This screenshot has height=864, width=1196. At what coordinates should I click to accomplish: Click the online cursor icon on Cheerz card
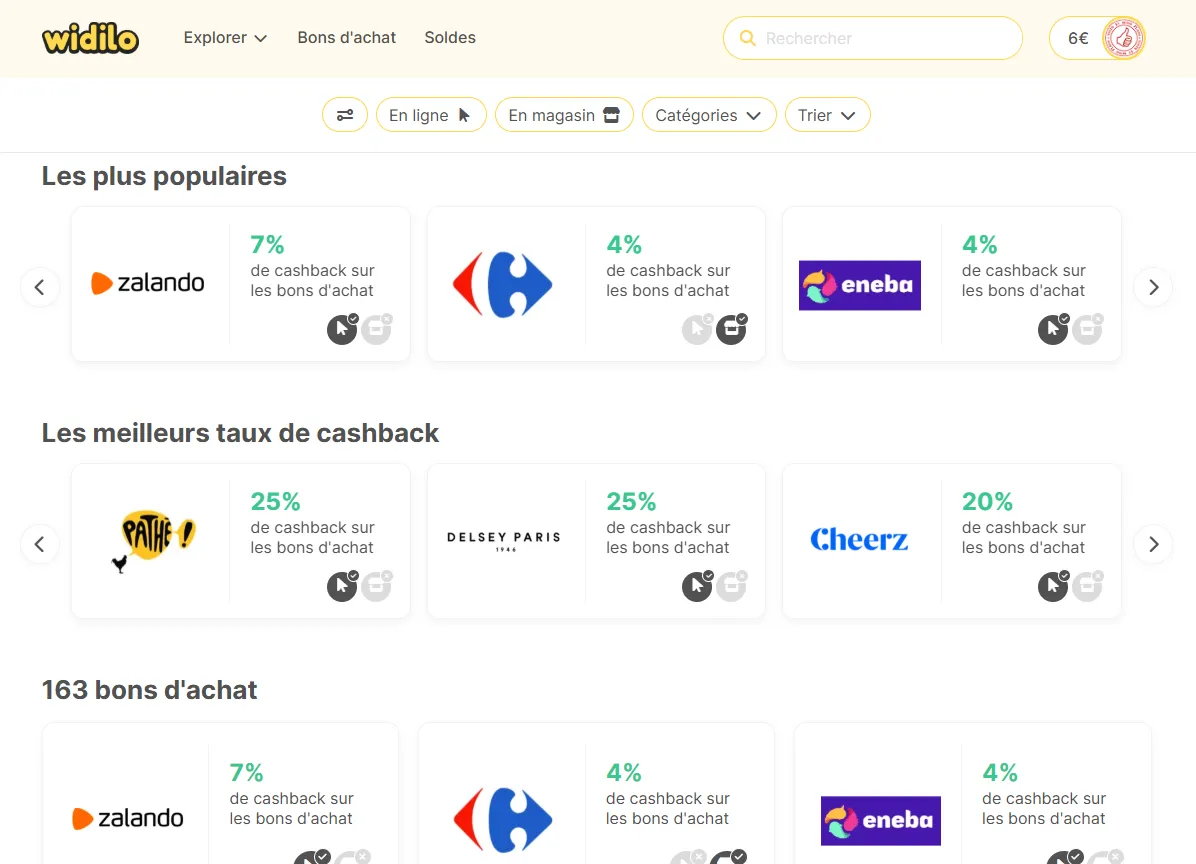click(x=1053, y=586)
